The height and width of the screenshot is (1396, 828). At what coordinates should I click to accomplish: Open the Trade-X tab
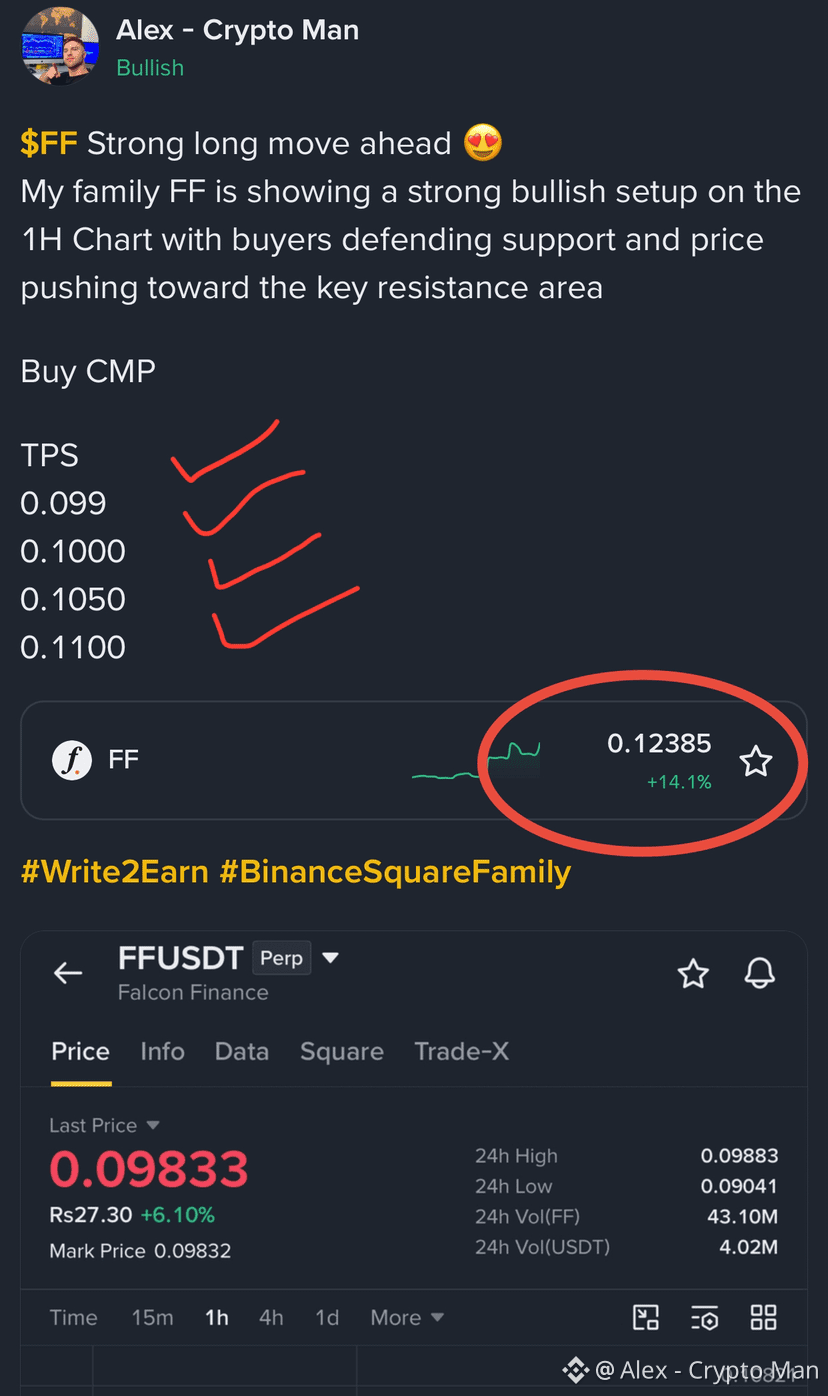point(462,1051)
